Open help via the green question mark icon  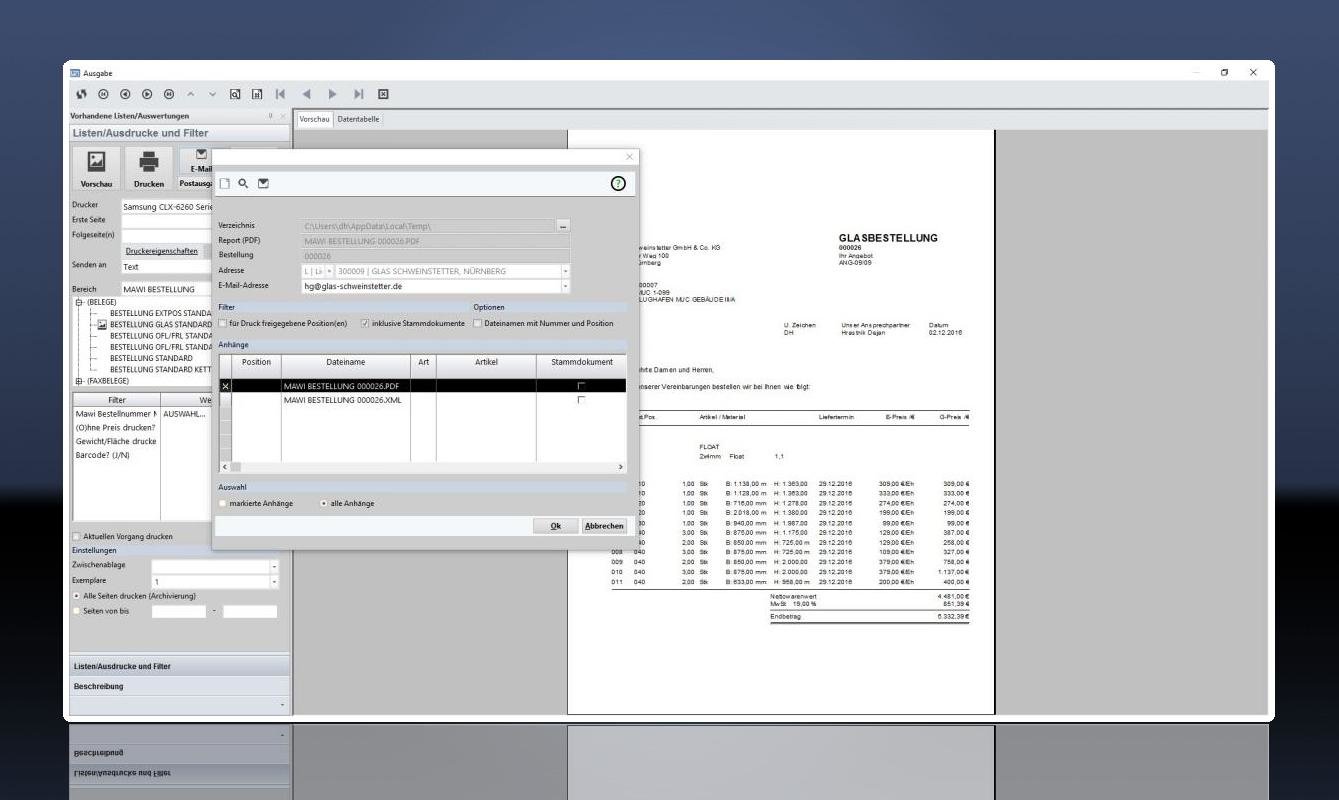point(619,184)
